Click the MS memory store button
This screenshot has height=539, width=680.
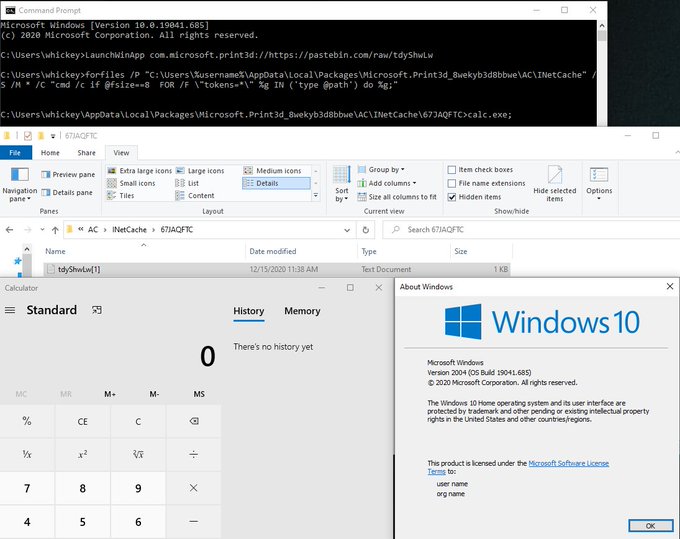pyautogui.click(x=199, y=394)
